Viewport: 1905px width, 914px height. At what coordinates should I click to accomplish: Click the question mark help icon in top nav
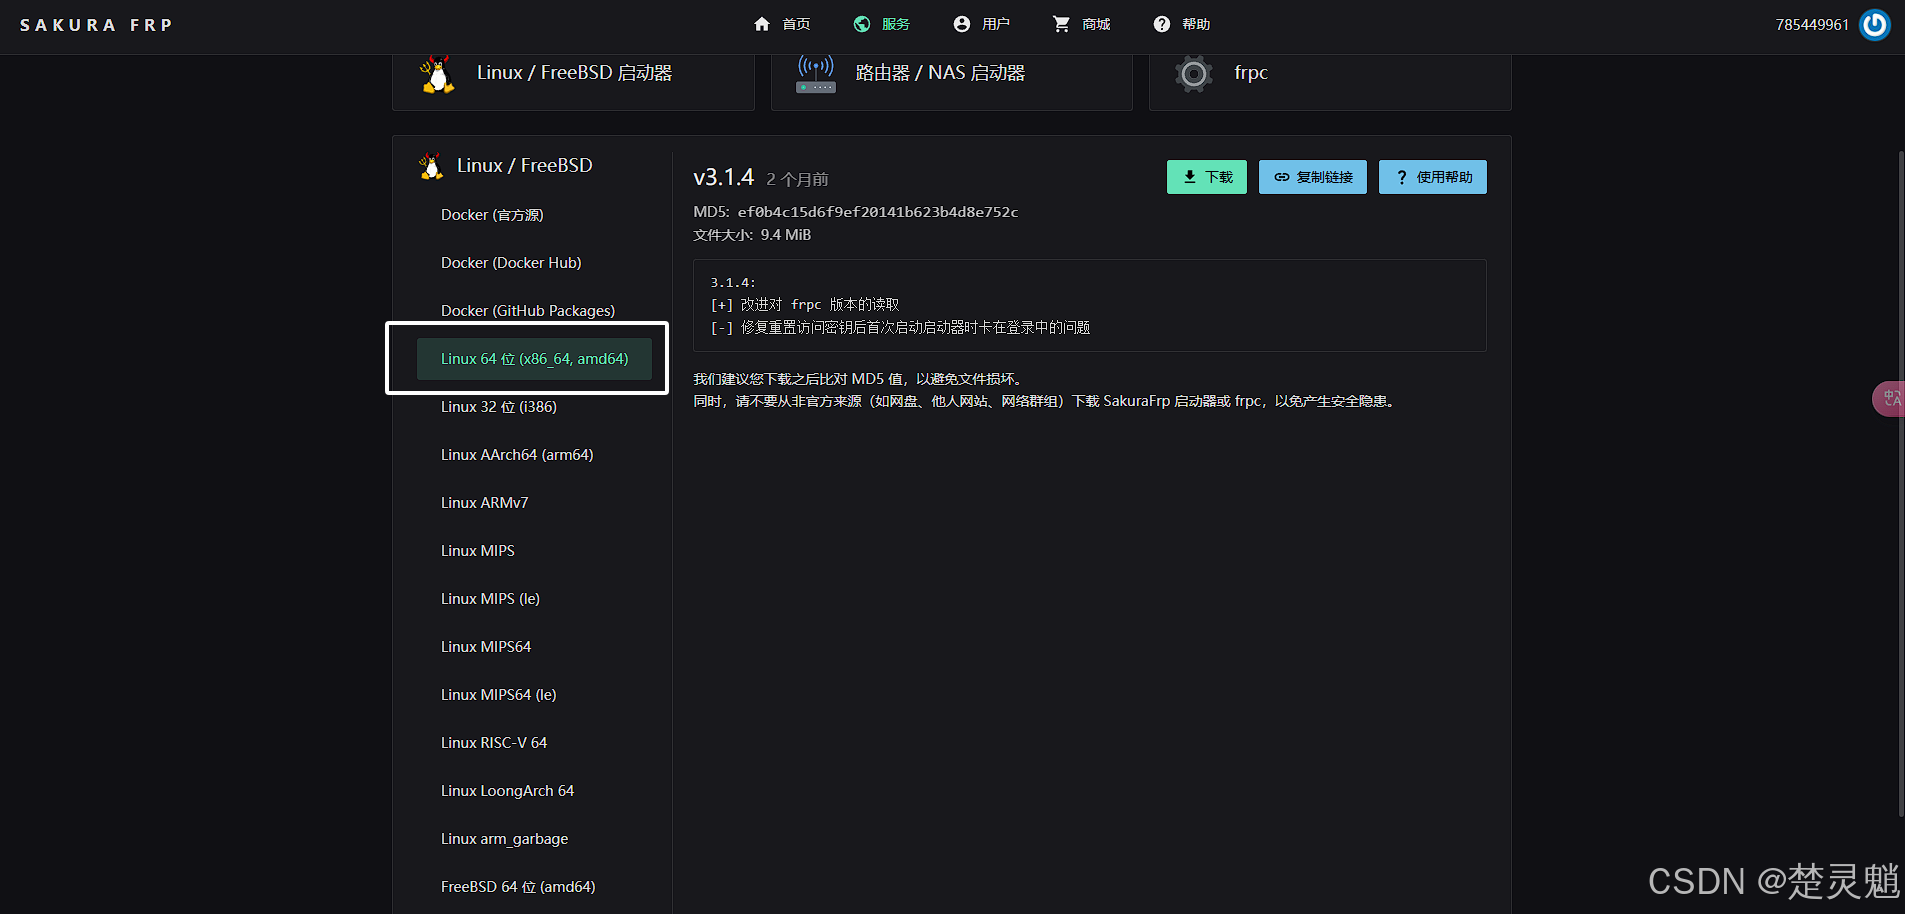(1161, 24)
